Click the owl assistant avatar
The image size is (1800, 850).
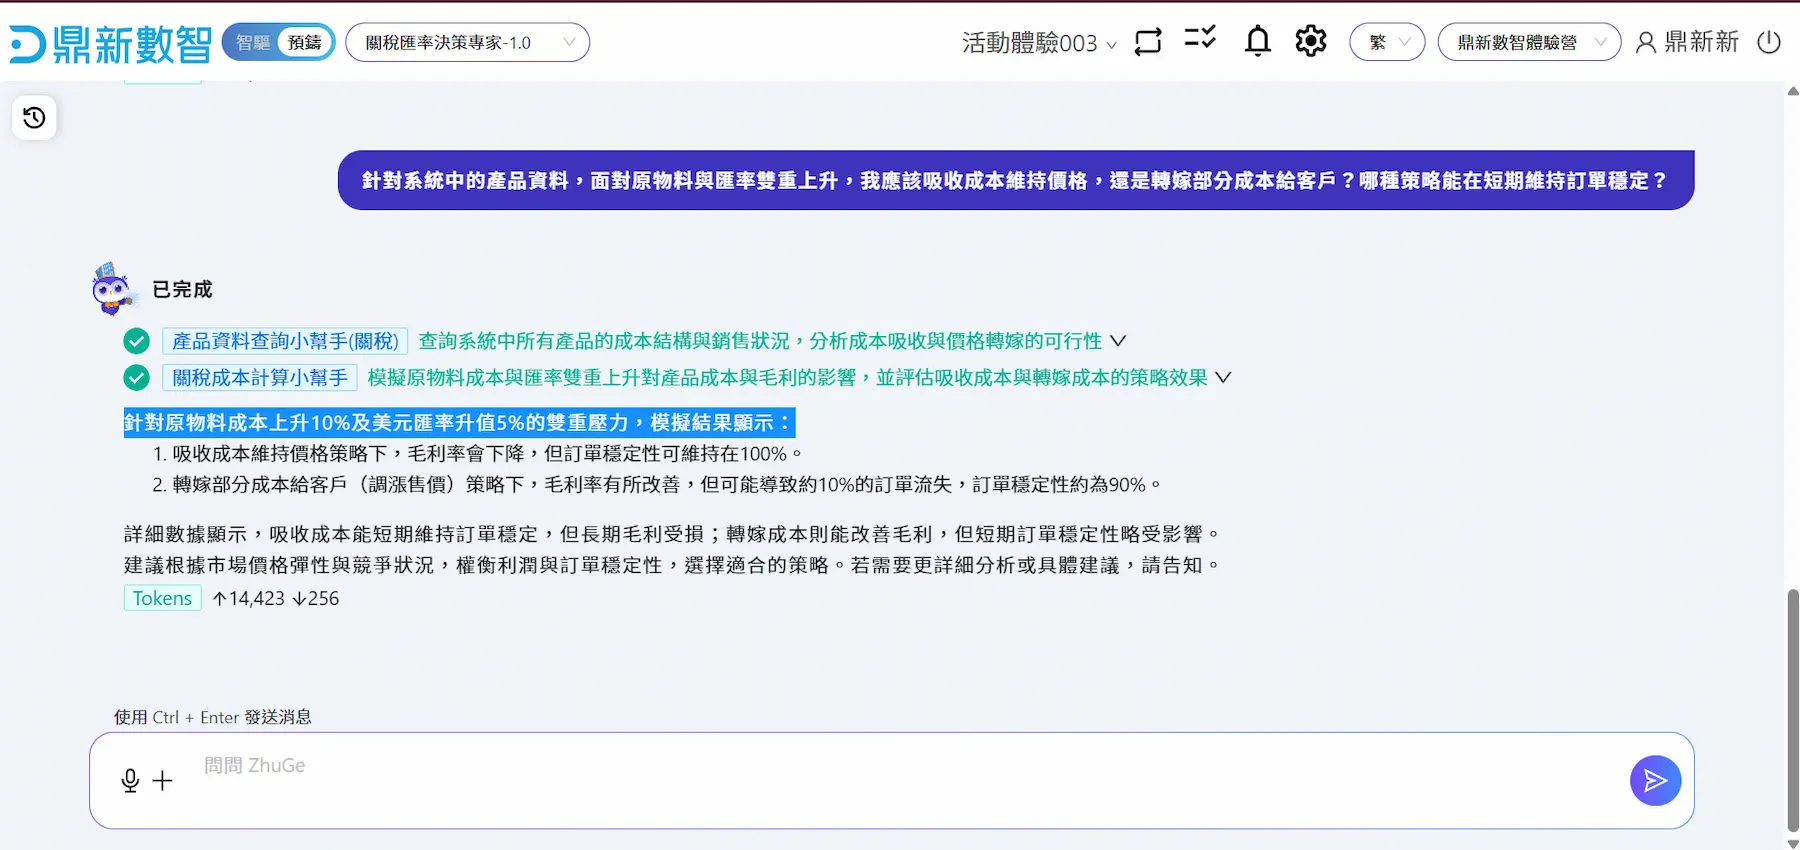(x=112, y=289)
